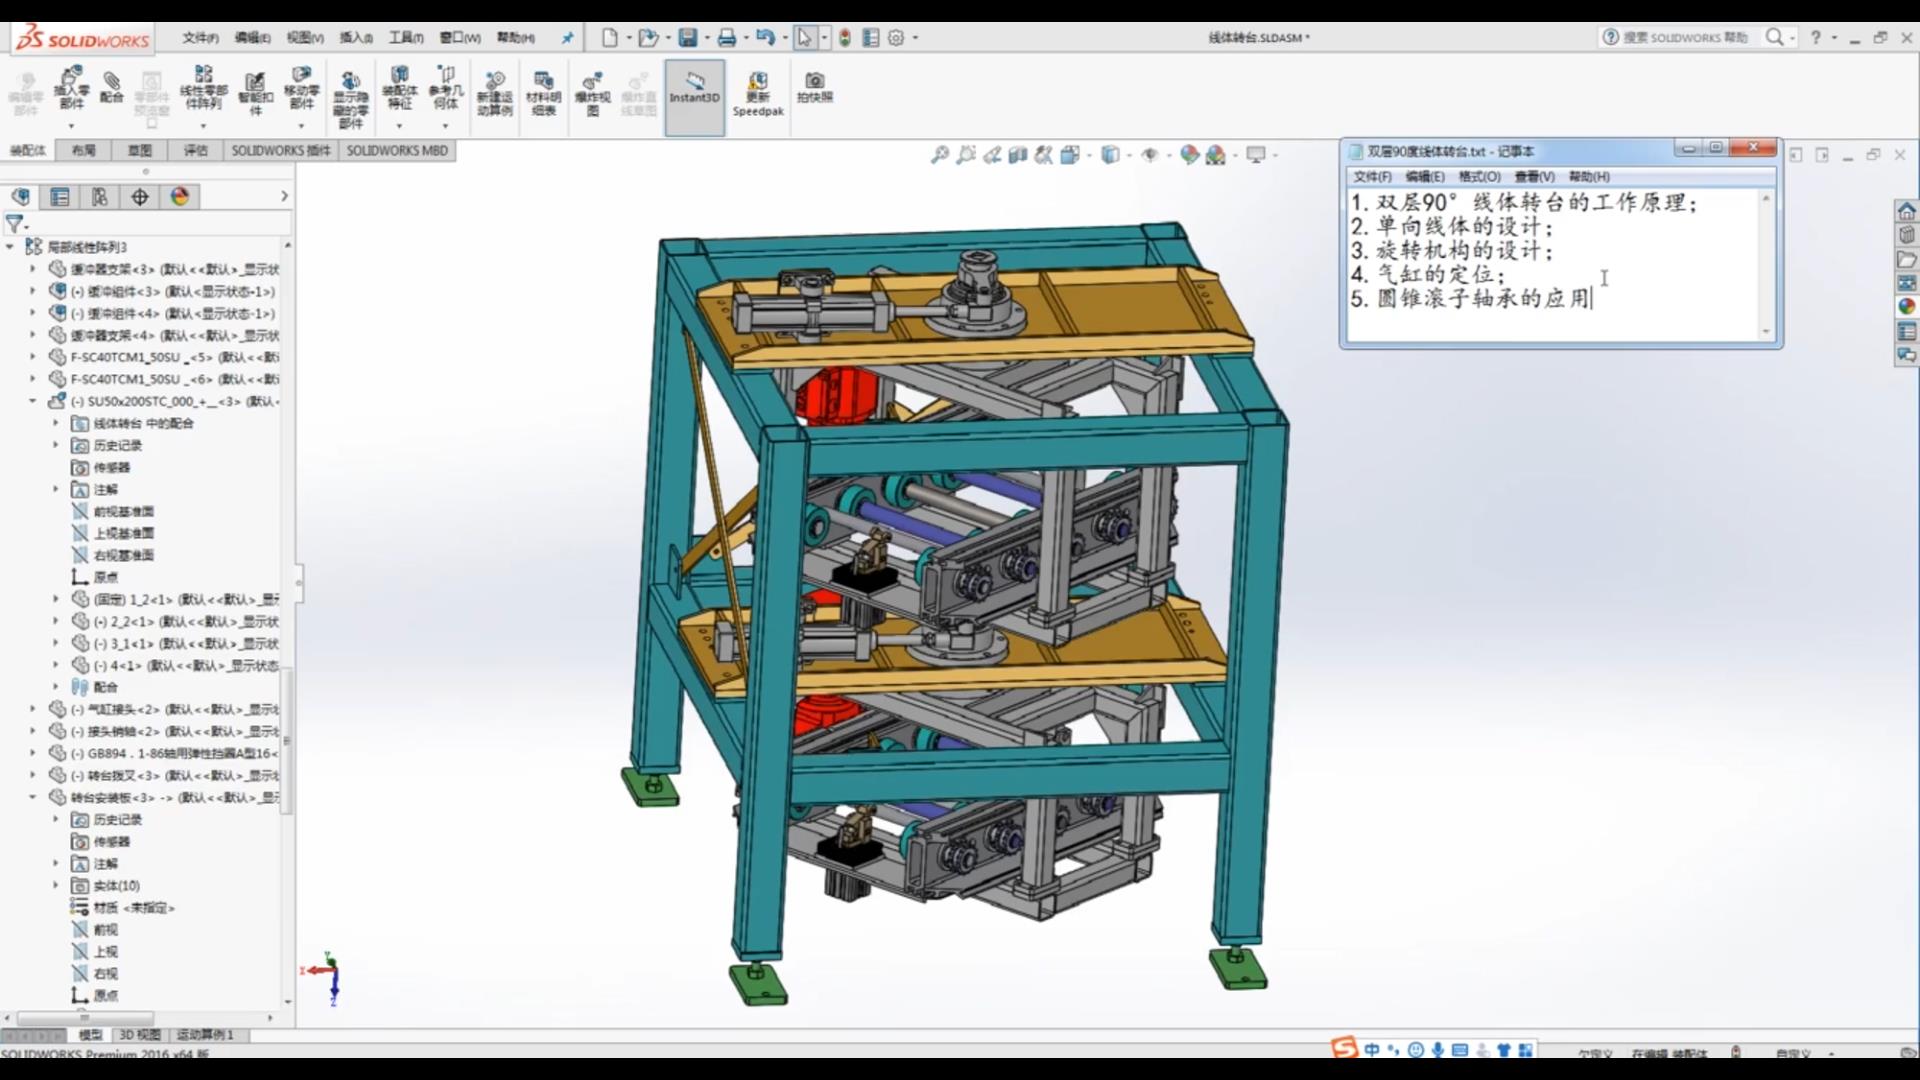Image resolution: width=1920 pixels, height=1080 pixels.
Task: Click the Sogou input method tray icon
Action: pyautogui.click(x=1345, y=1049)
